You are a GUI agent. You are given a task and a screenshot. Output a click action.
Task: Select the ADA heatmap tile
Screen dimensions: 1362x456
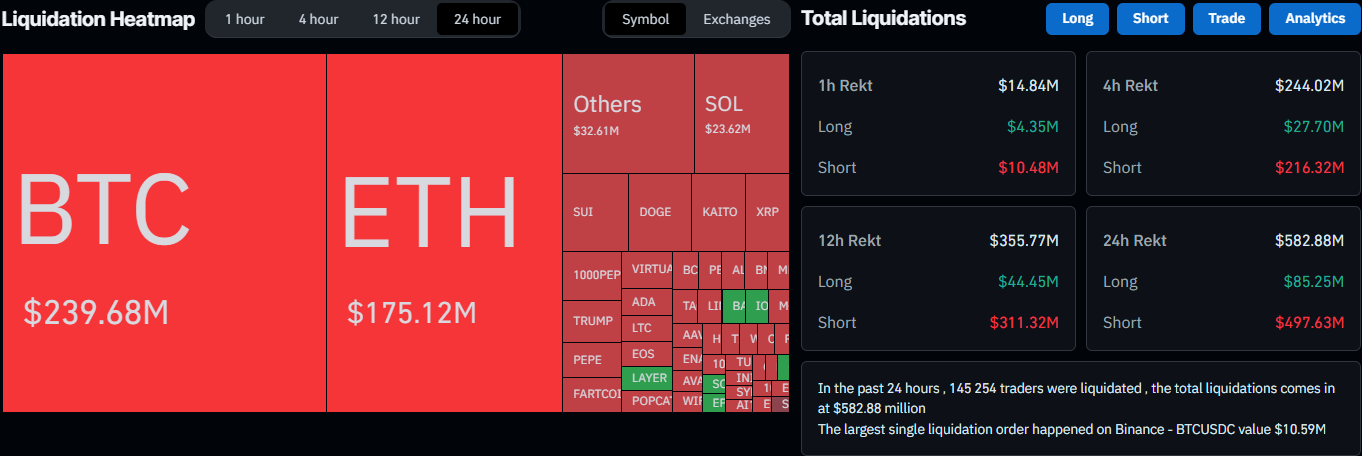click(x=647, y=302)
